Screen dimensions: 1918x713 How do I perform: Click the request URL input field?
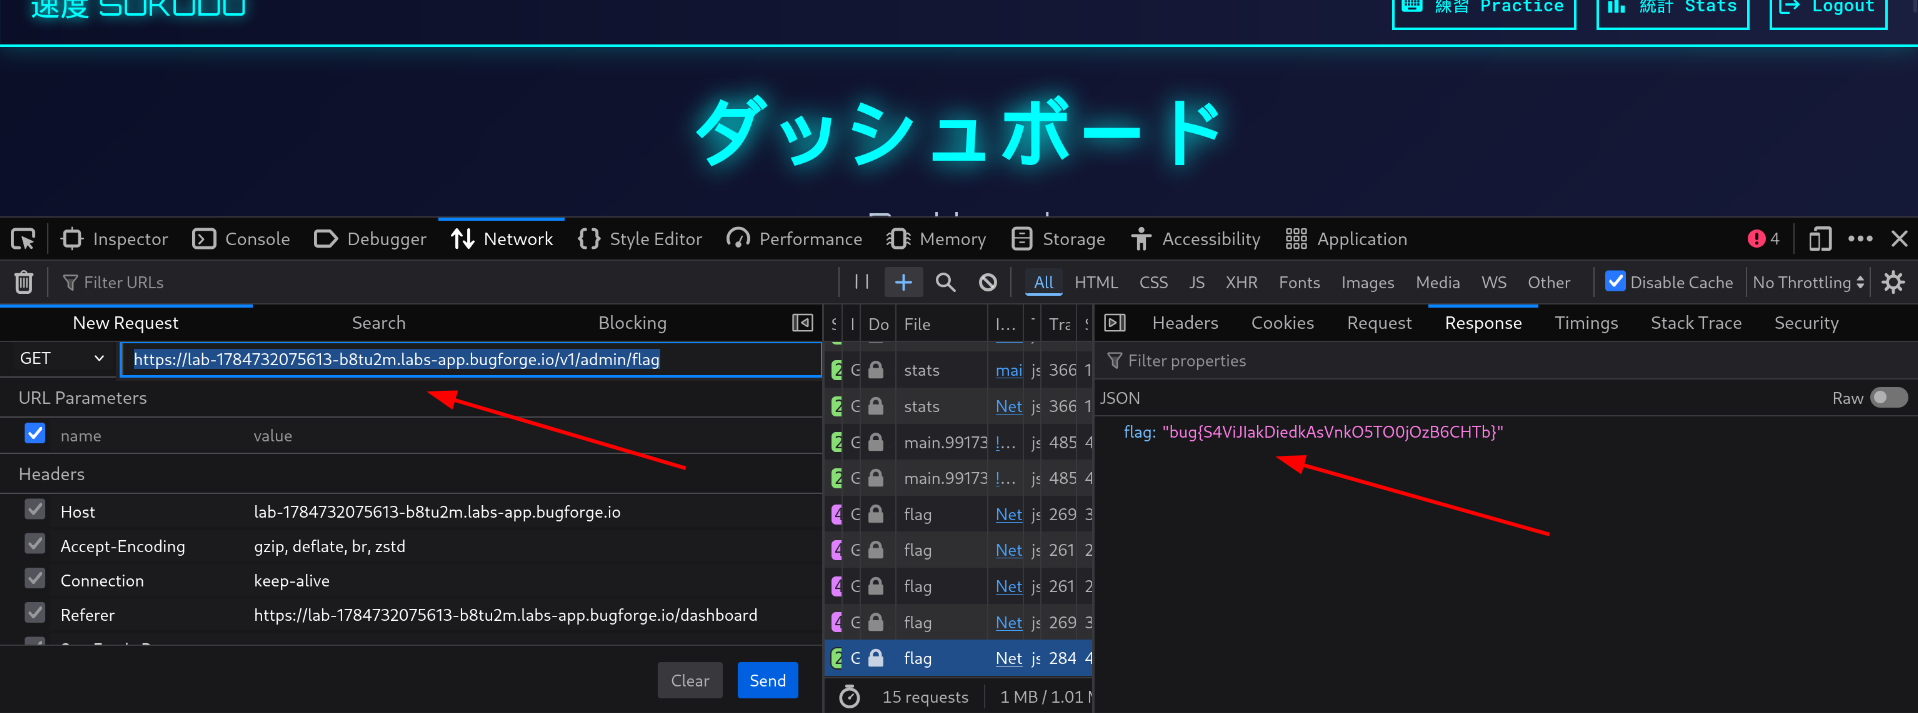coord(470,359)
